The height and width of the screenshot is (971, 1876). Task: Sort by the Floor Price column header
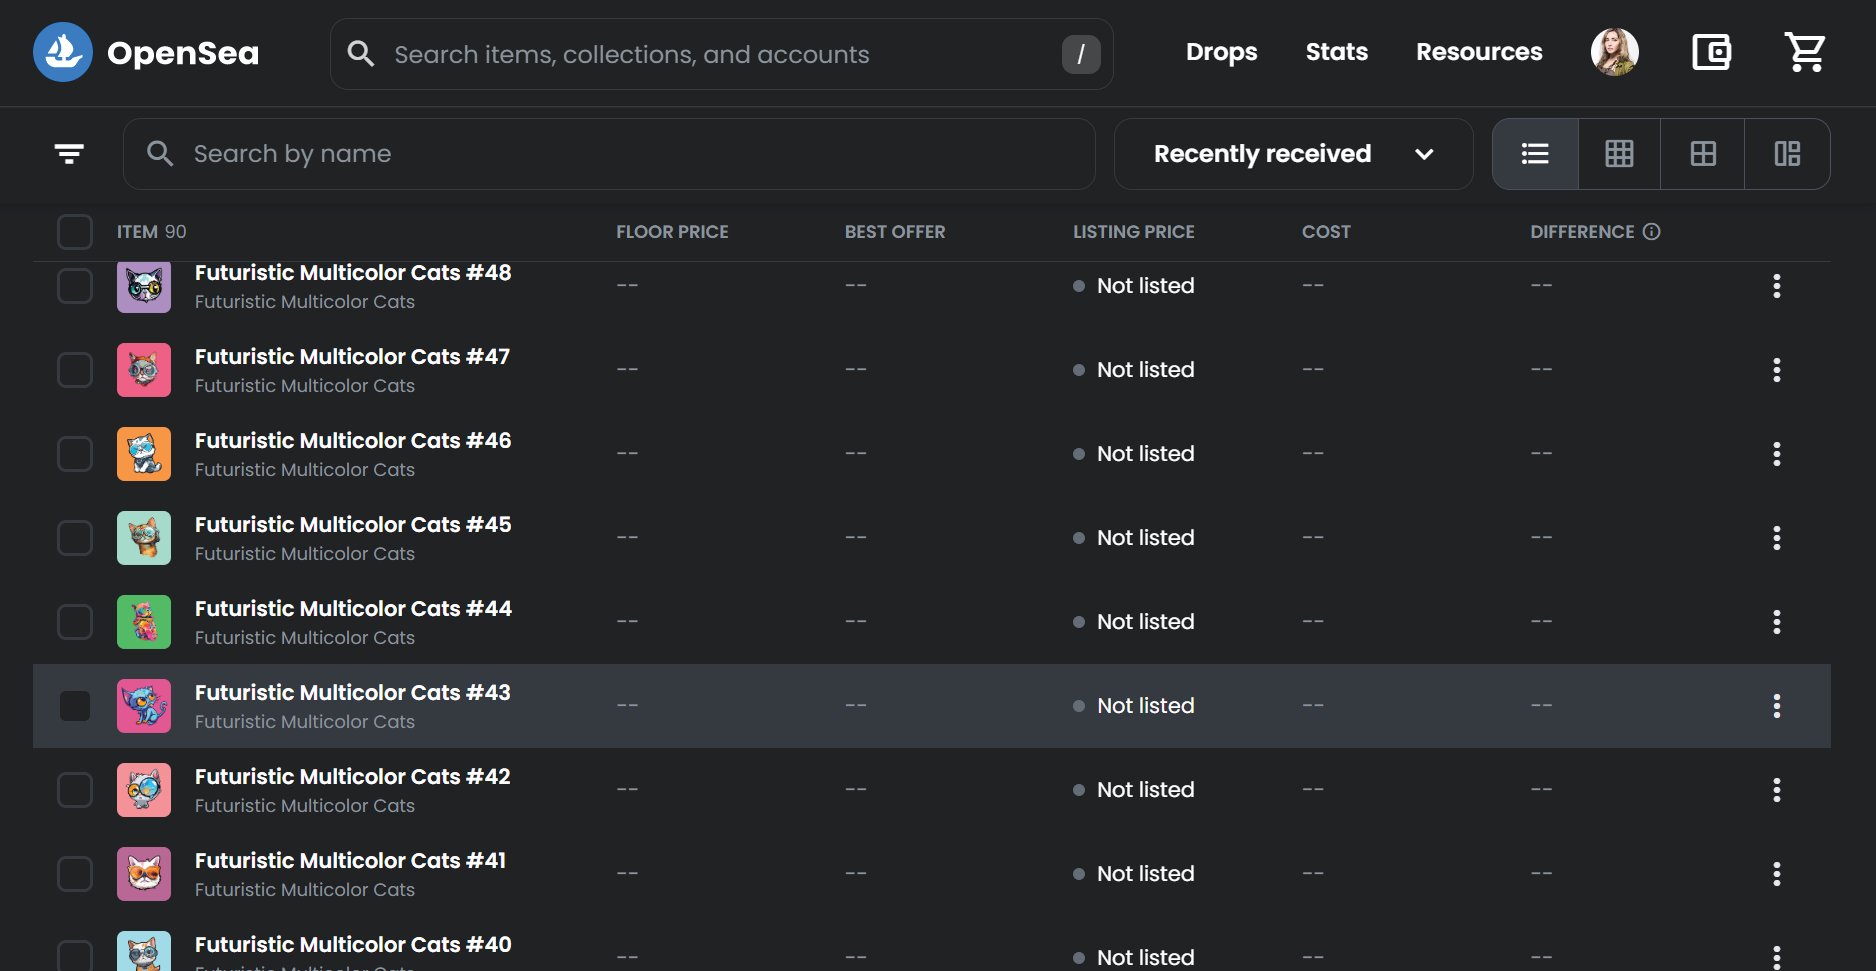[672, 232]
